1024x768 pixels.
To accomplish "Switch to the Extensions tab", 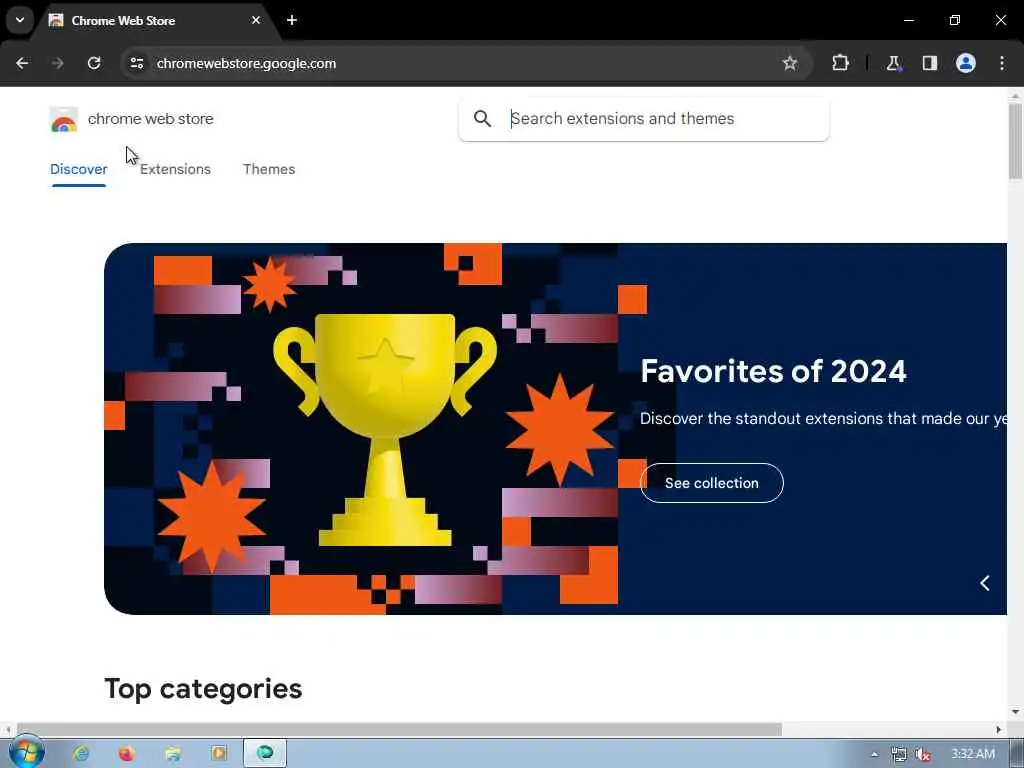I will pos(175,170).
